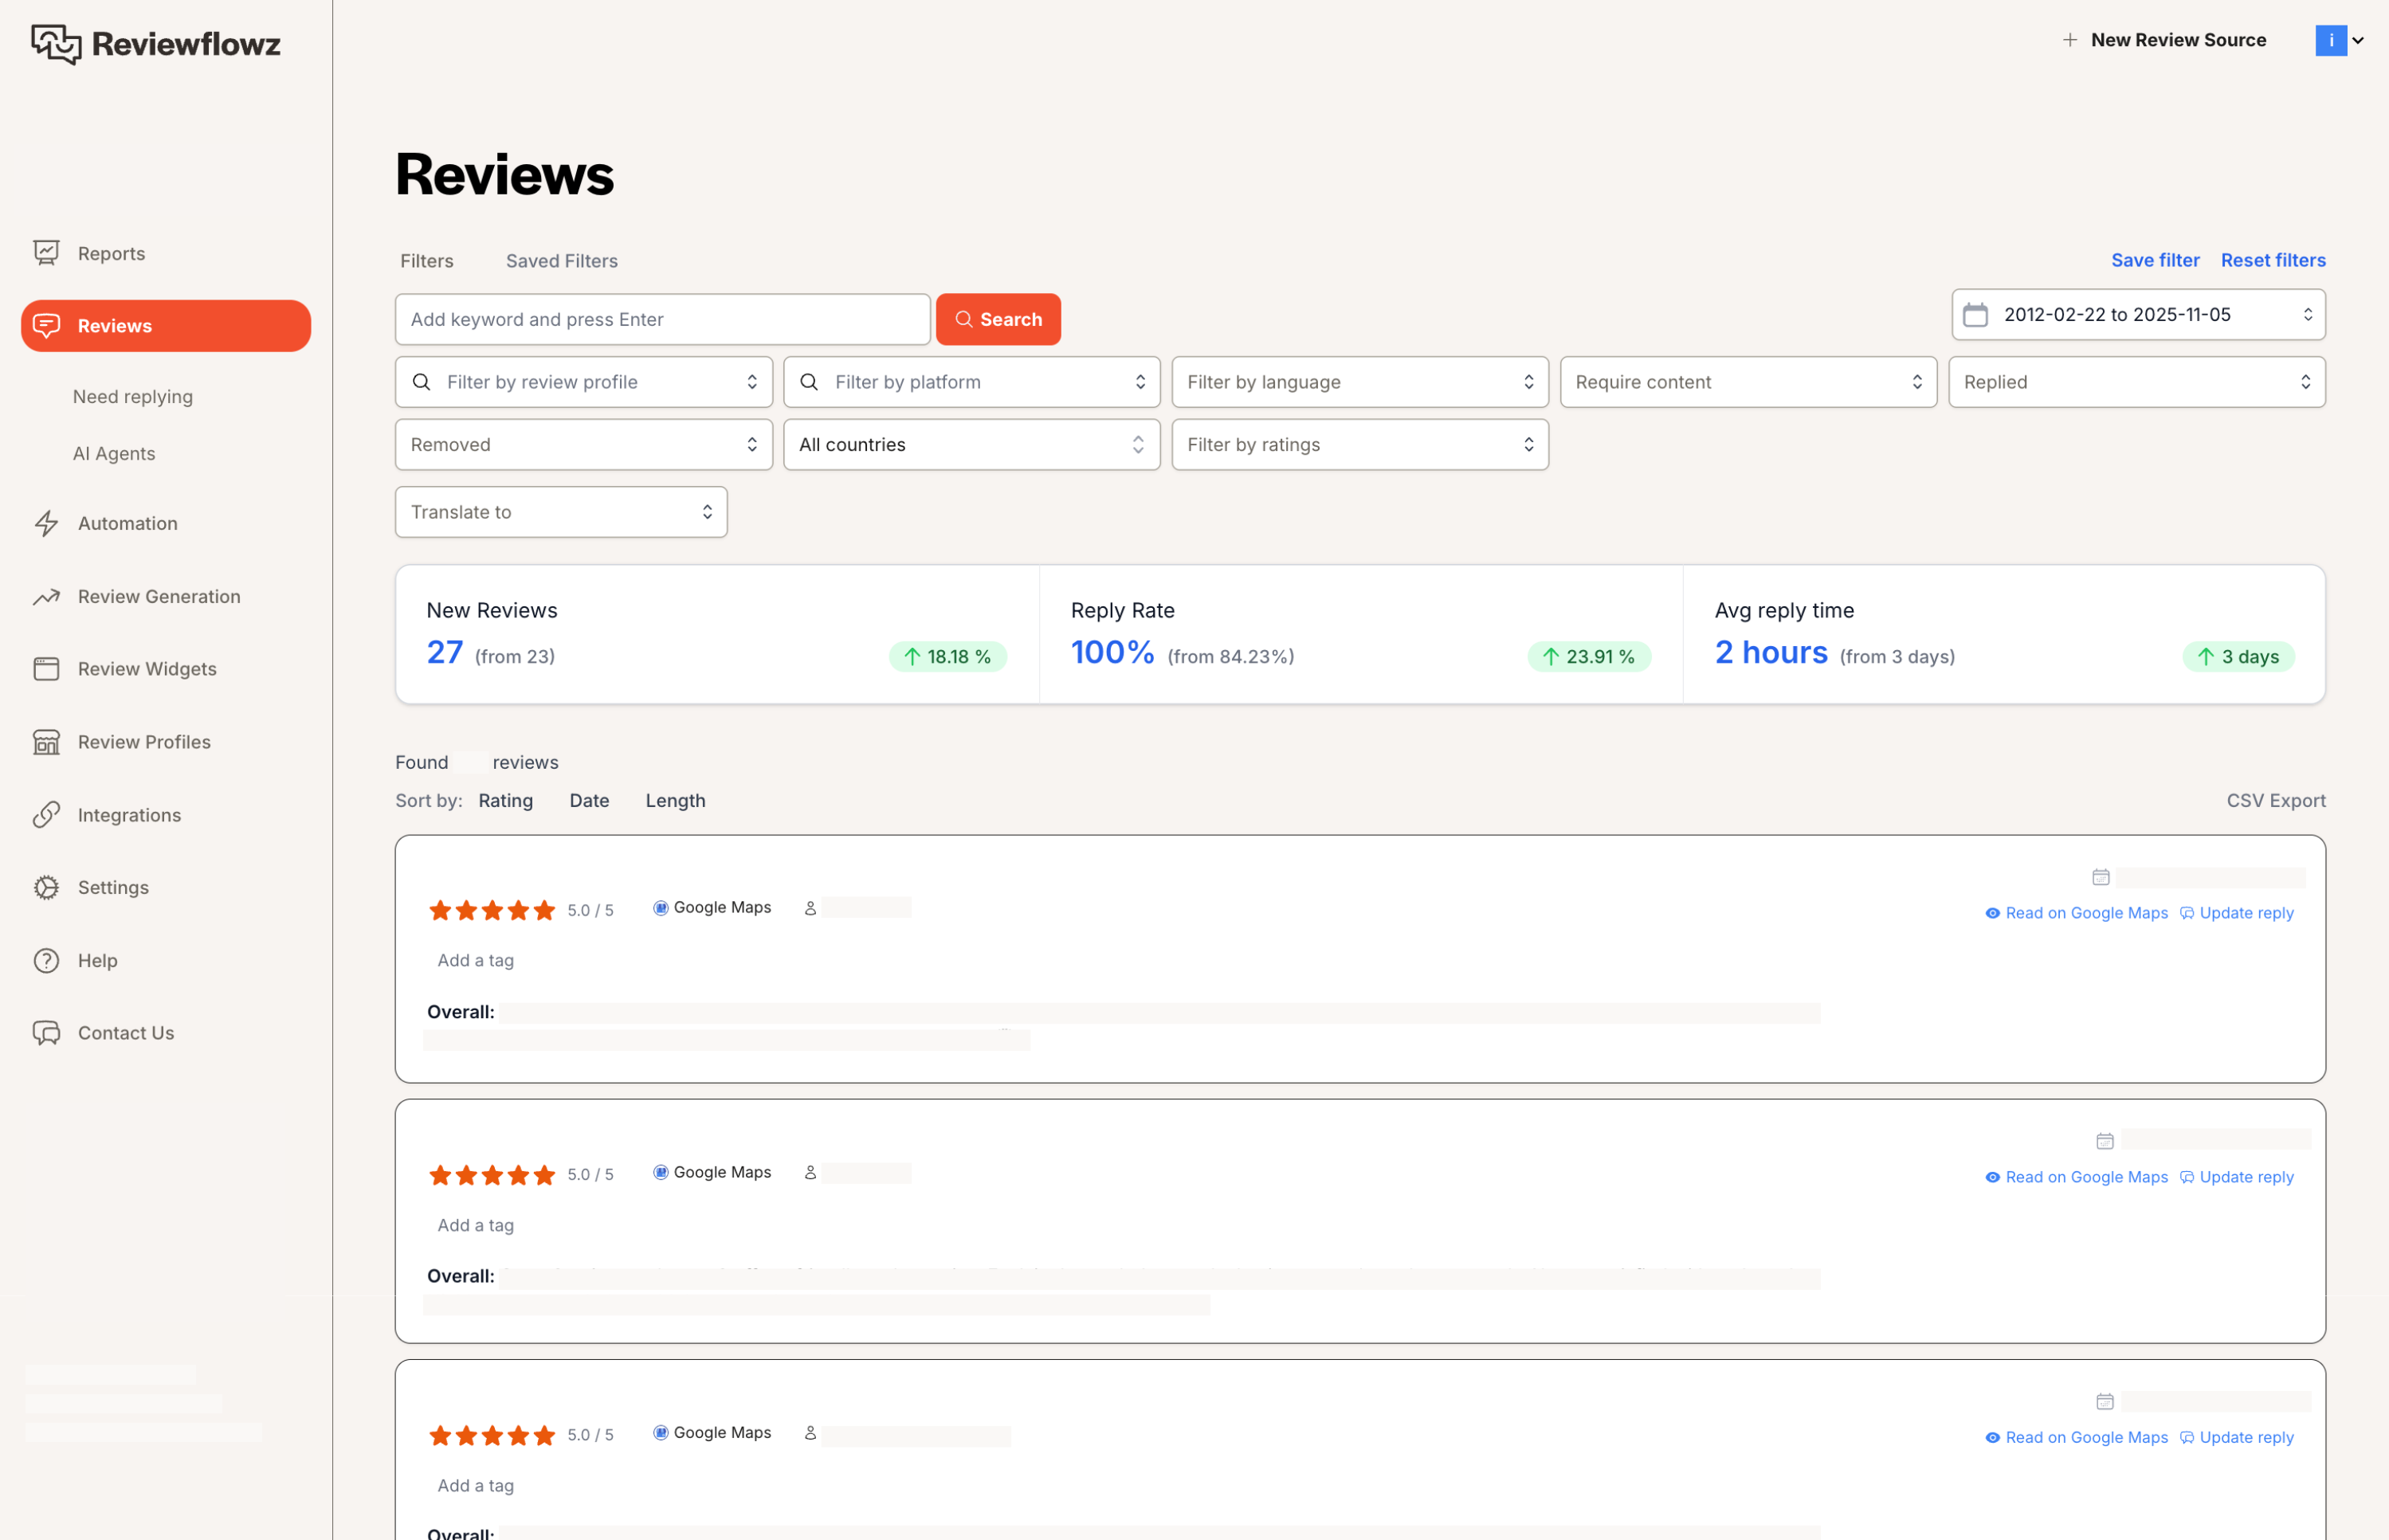Sort reviews by Length
The image size is (2389, 1540).
(675, 801)
